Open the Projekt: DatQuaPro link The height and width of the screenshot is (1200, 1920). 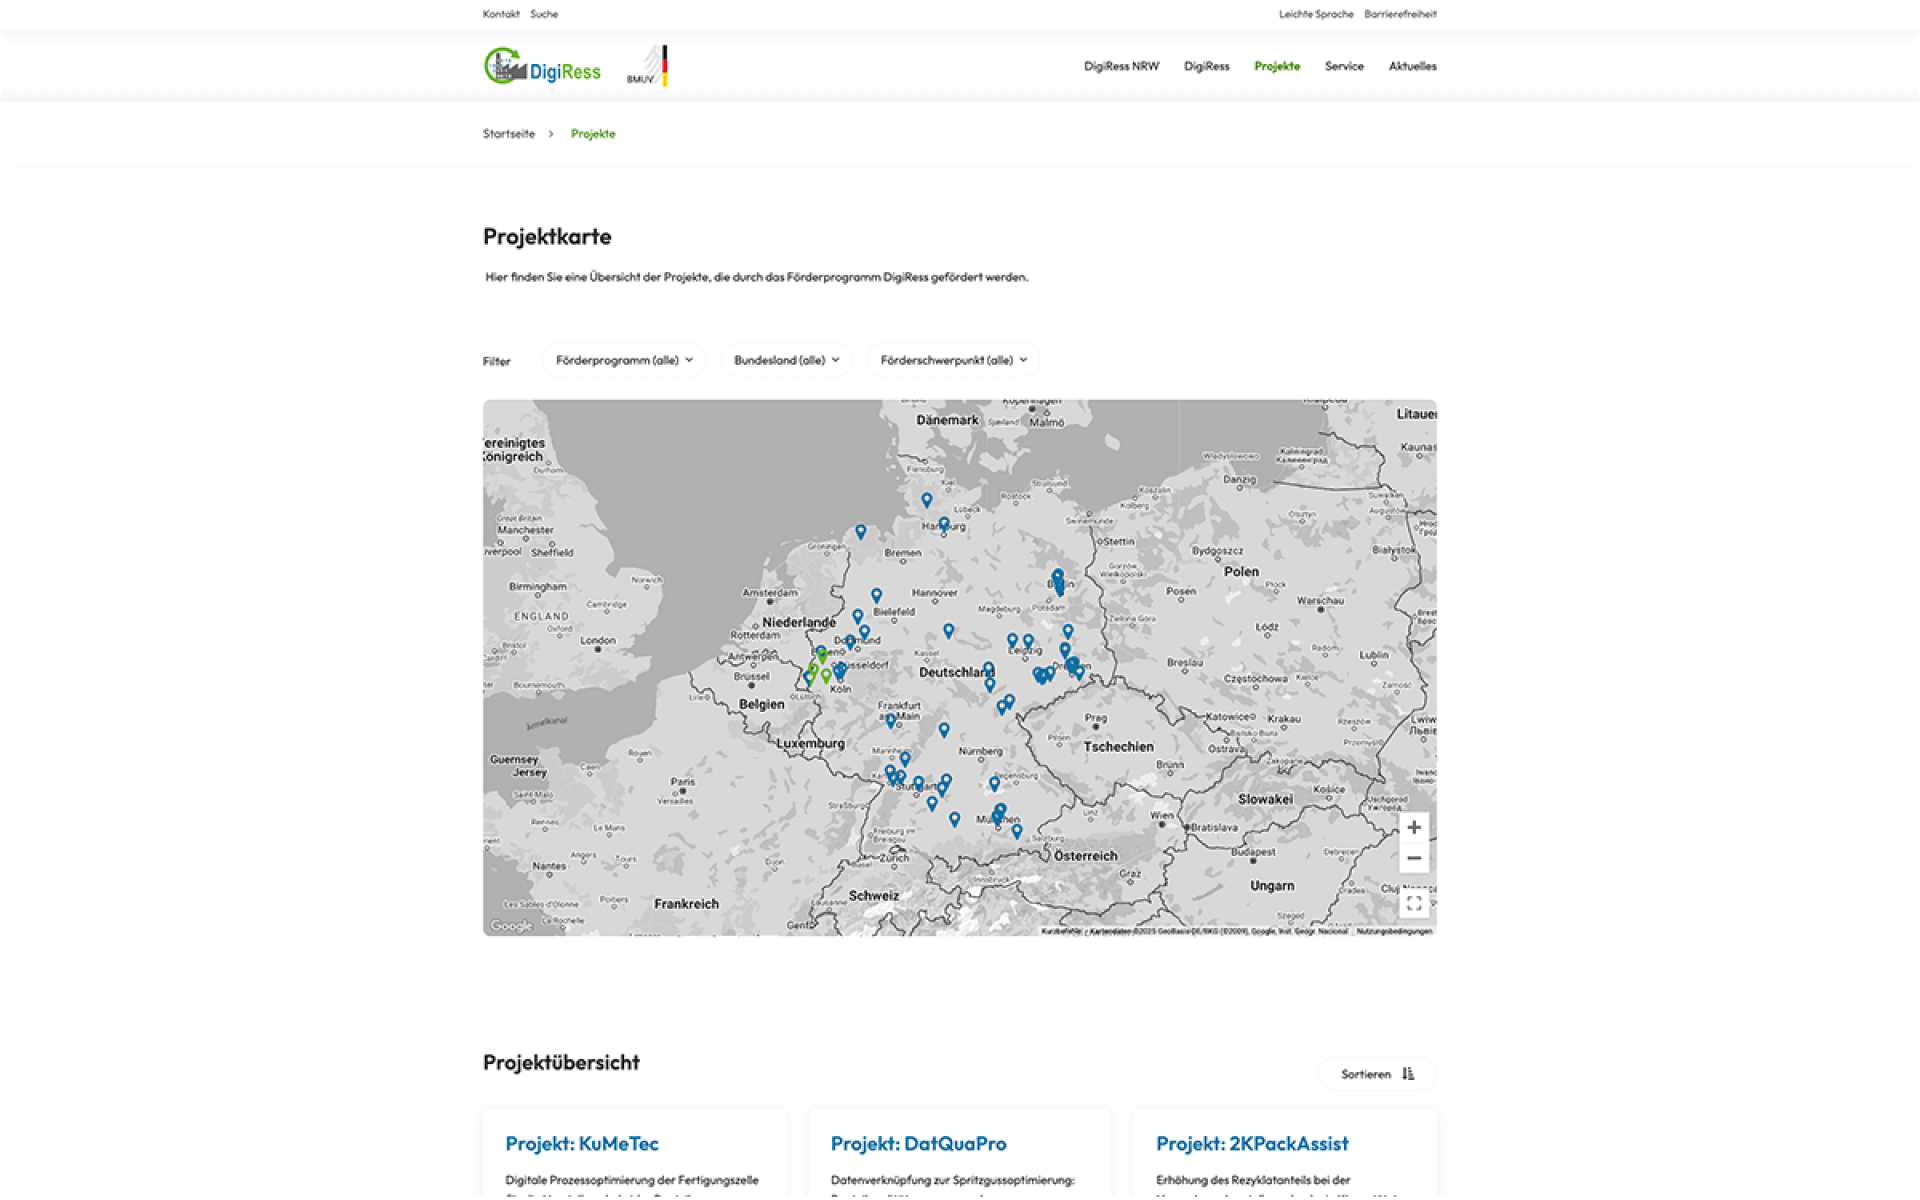(x=918, y=1143)
